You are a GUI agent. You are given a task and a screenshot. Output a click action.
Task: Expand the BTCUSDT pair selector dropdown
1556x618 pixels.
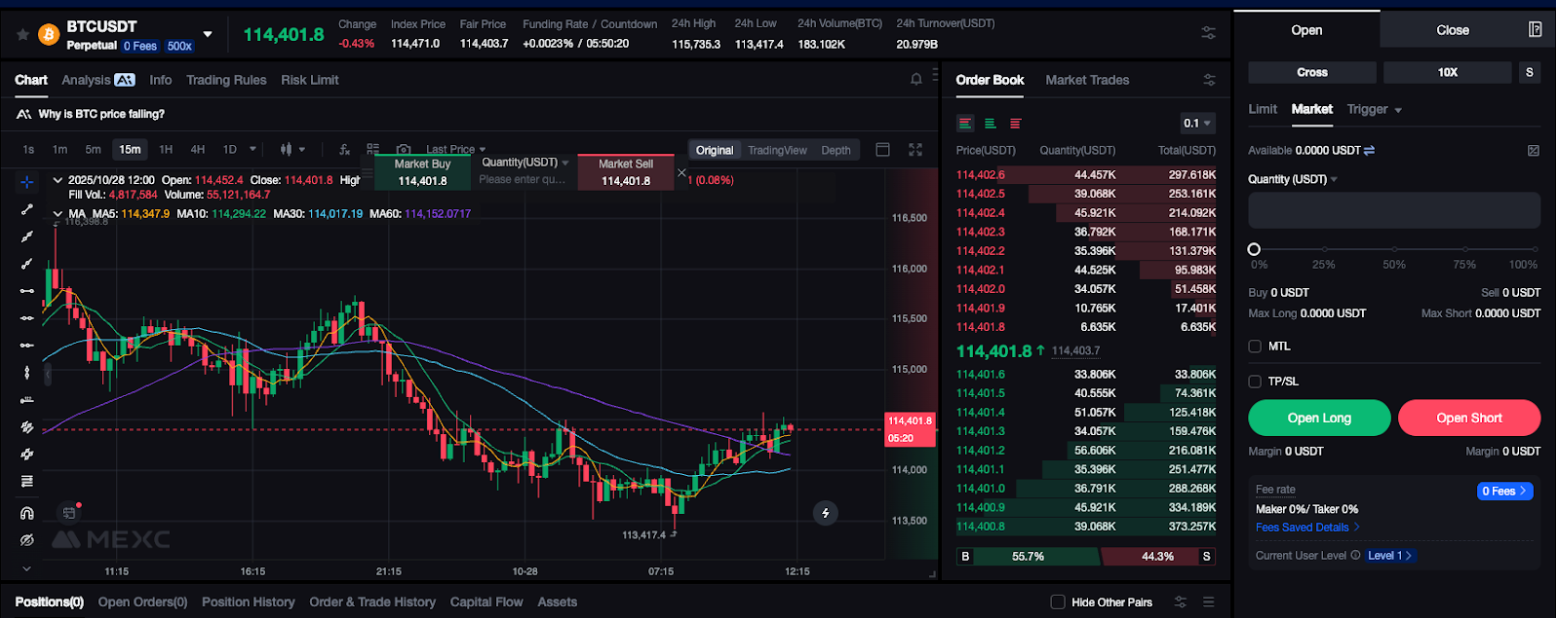tap(208, 34)
